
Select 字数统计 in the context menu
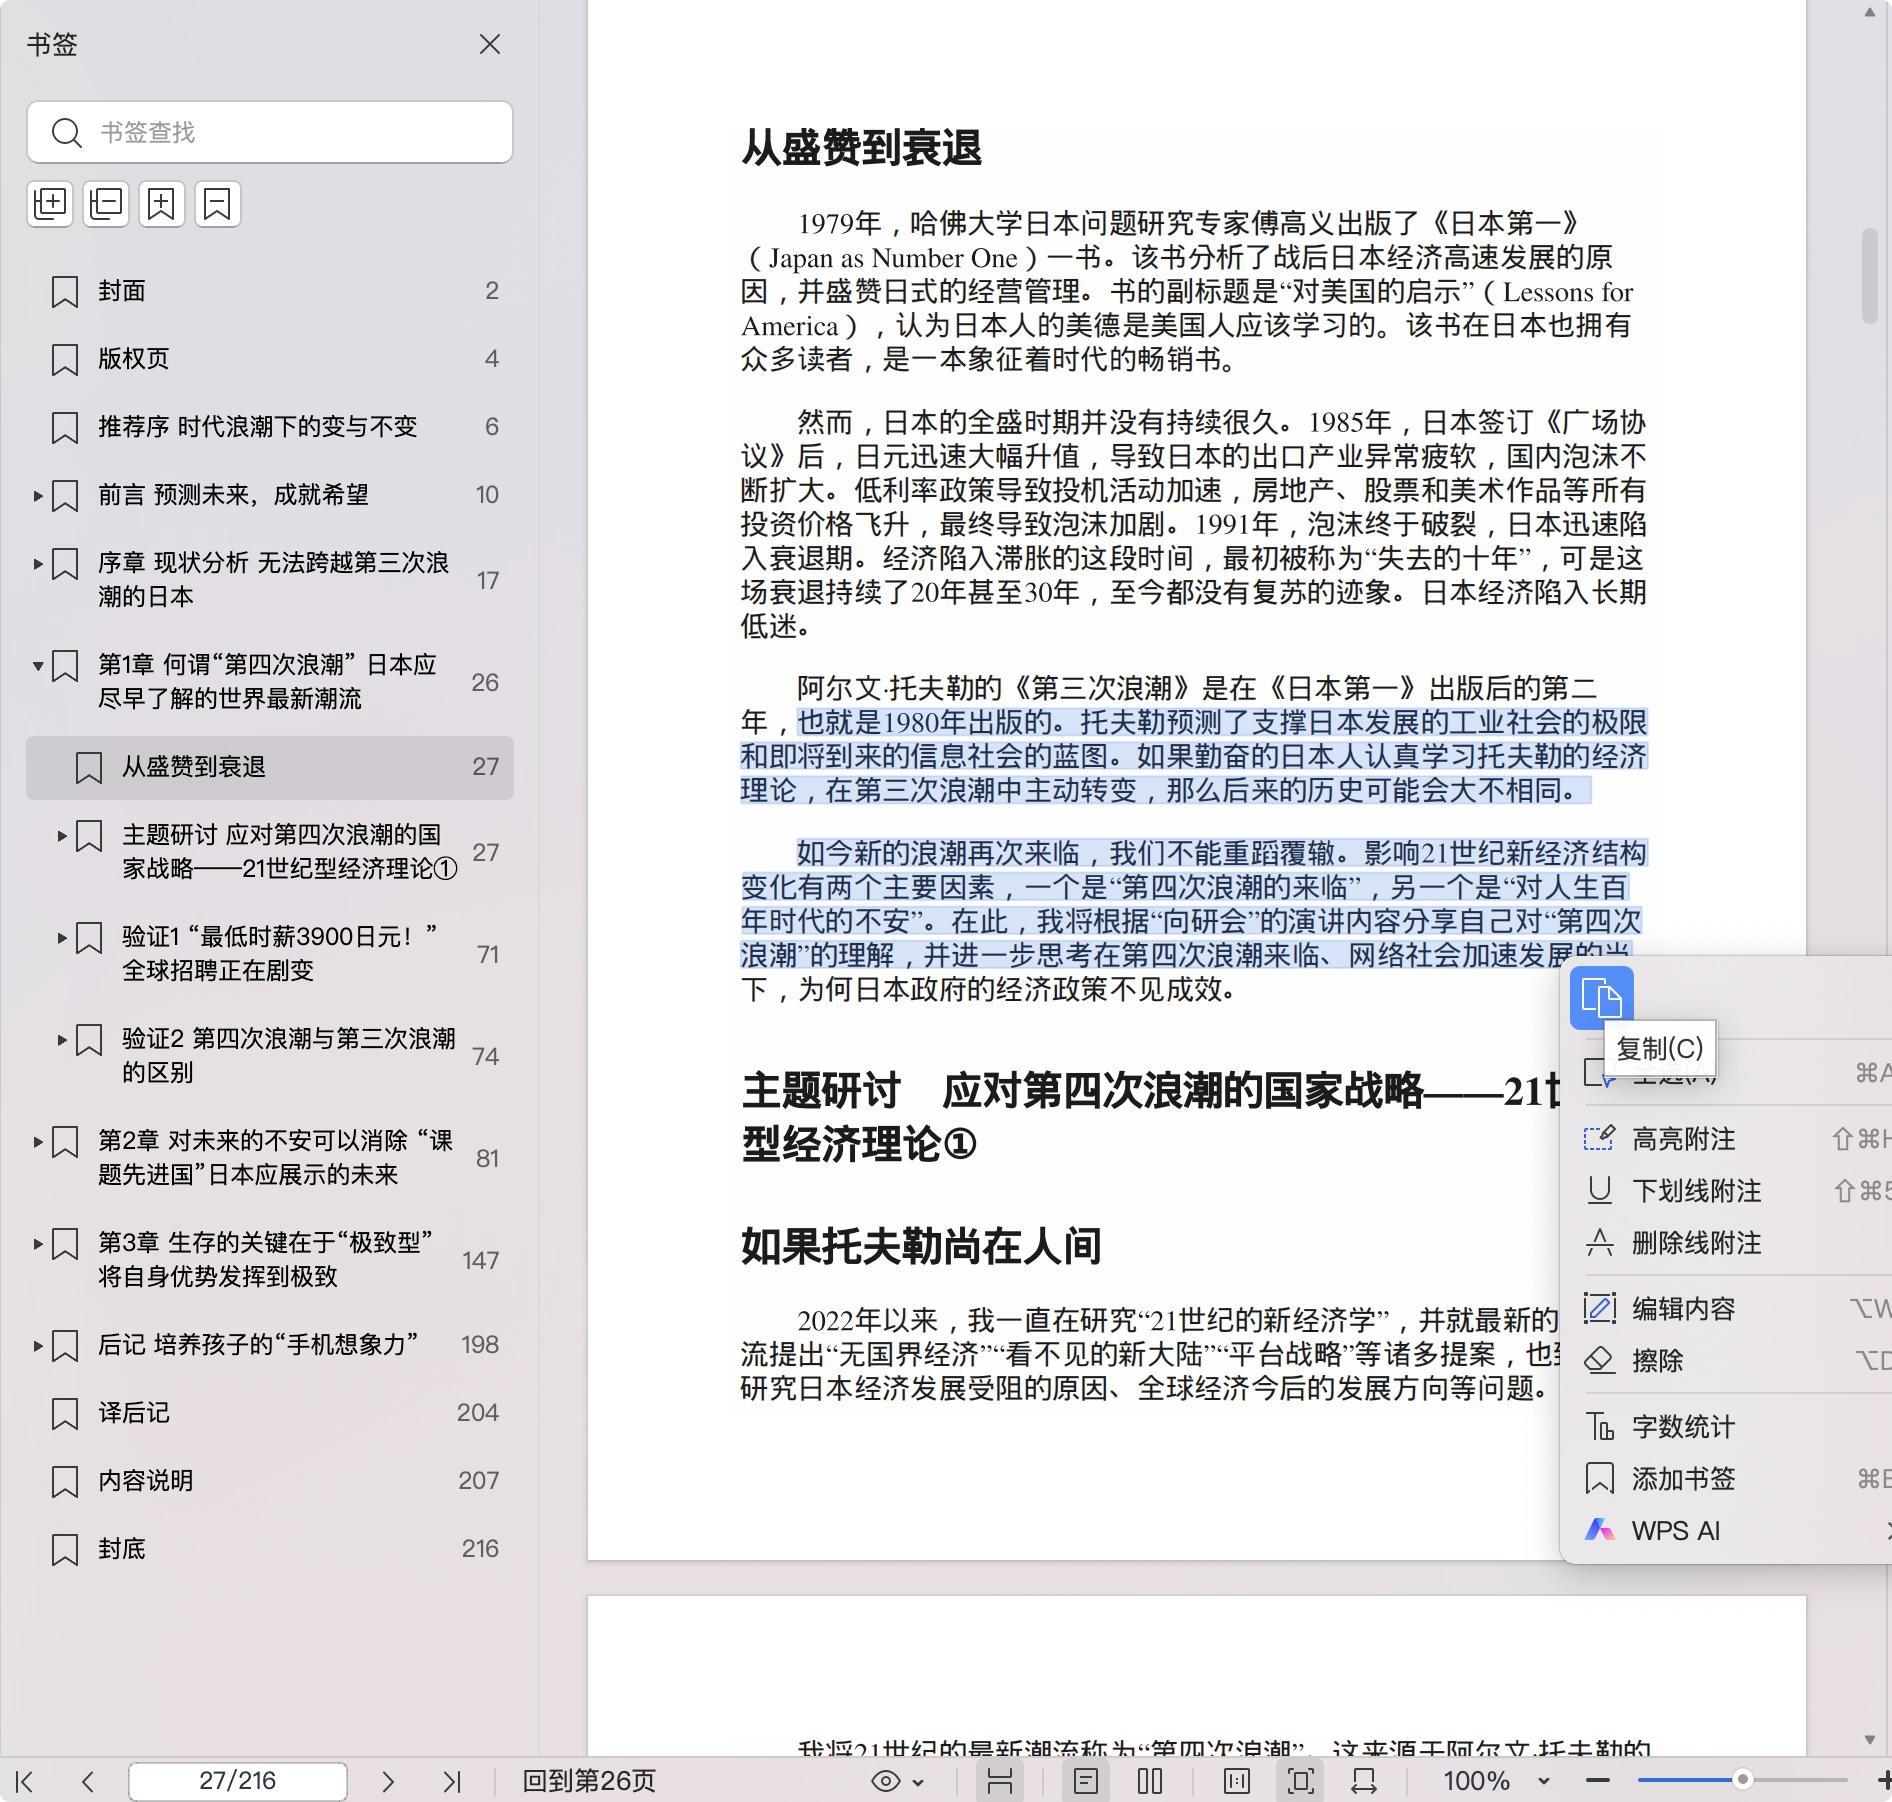pos(1683,1427)
